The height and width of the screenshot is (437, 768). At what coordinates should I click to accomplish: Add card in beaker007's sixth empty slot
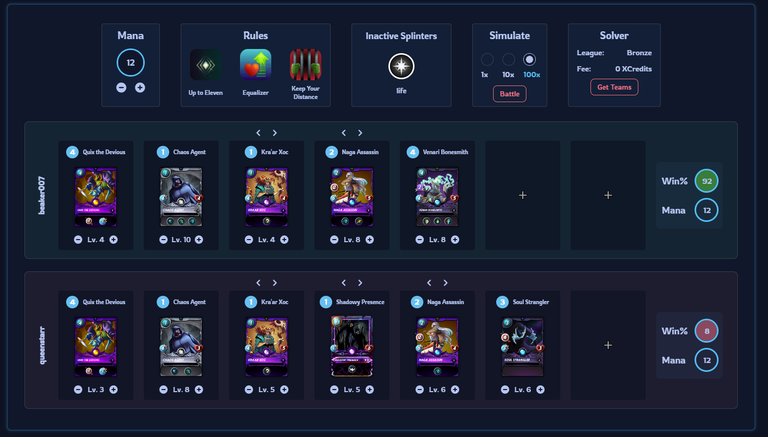[523, 195]
